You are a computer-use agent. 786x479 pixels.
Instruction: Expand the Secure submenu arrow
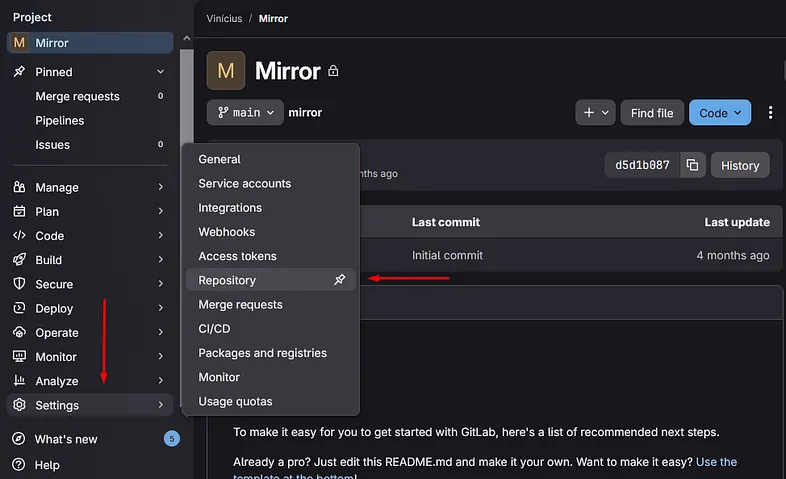point(160,284)
